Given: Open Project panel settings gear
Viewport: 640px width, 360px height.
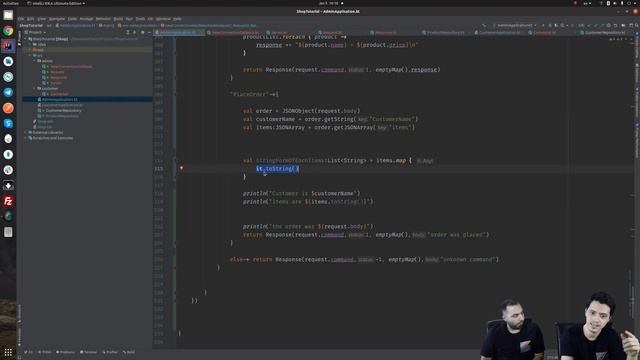Looking at the screenshot, I should click(142, 32).
